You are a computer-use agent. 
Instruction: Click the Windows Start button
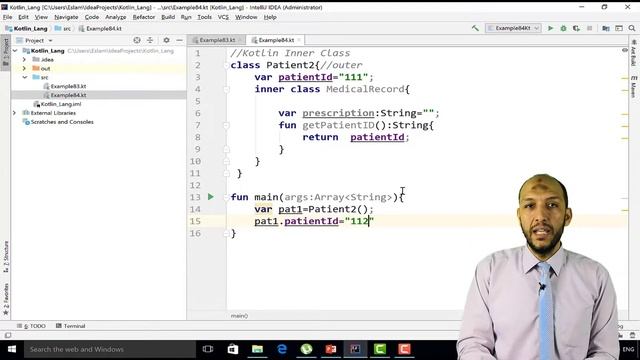coord(12,349)
